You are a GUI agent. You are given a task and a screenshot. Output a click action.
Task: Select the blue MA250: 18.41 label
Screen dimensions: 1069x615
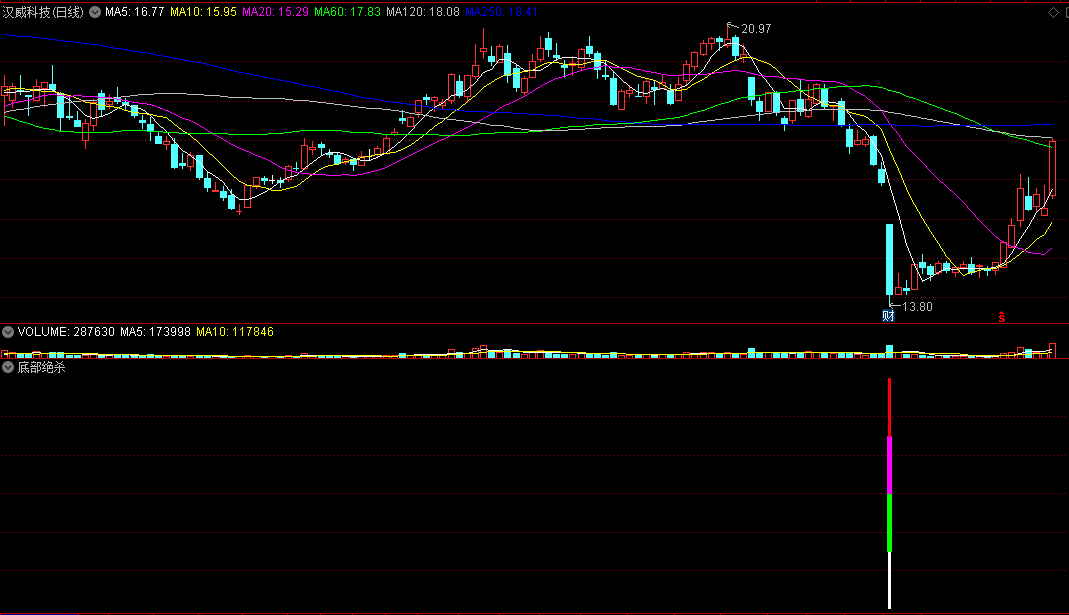coord(501,12)
